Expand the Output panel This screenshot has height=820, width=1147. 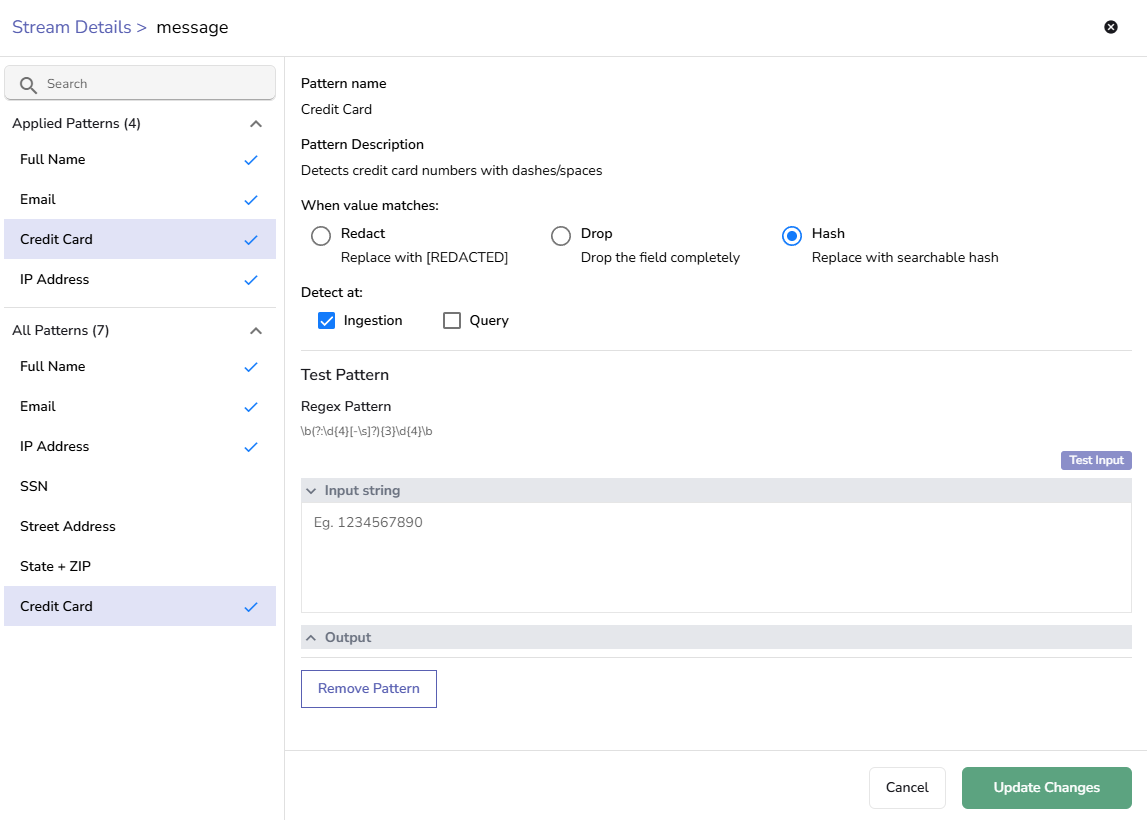(311, 638)
